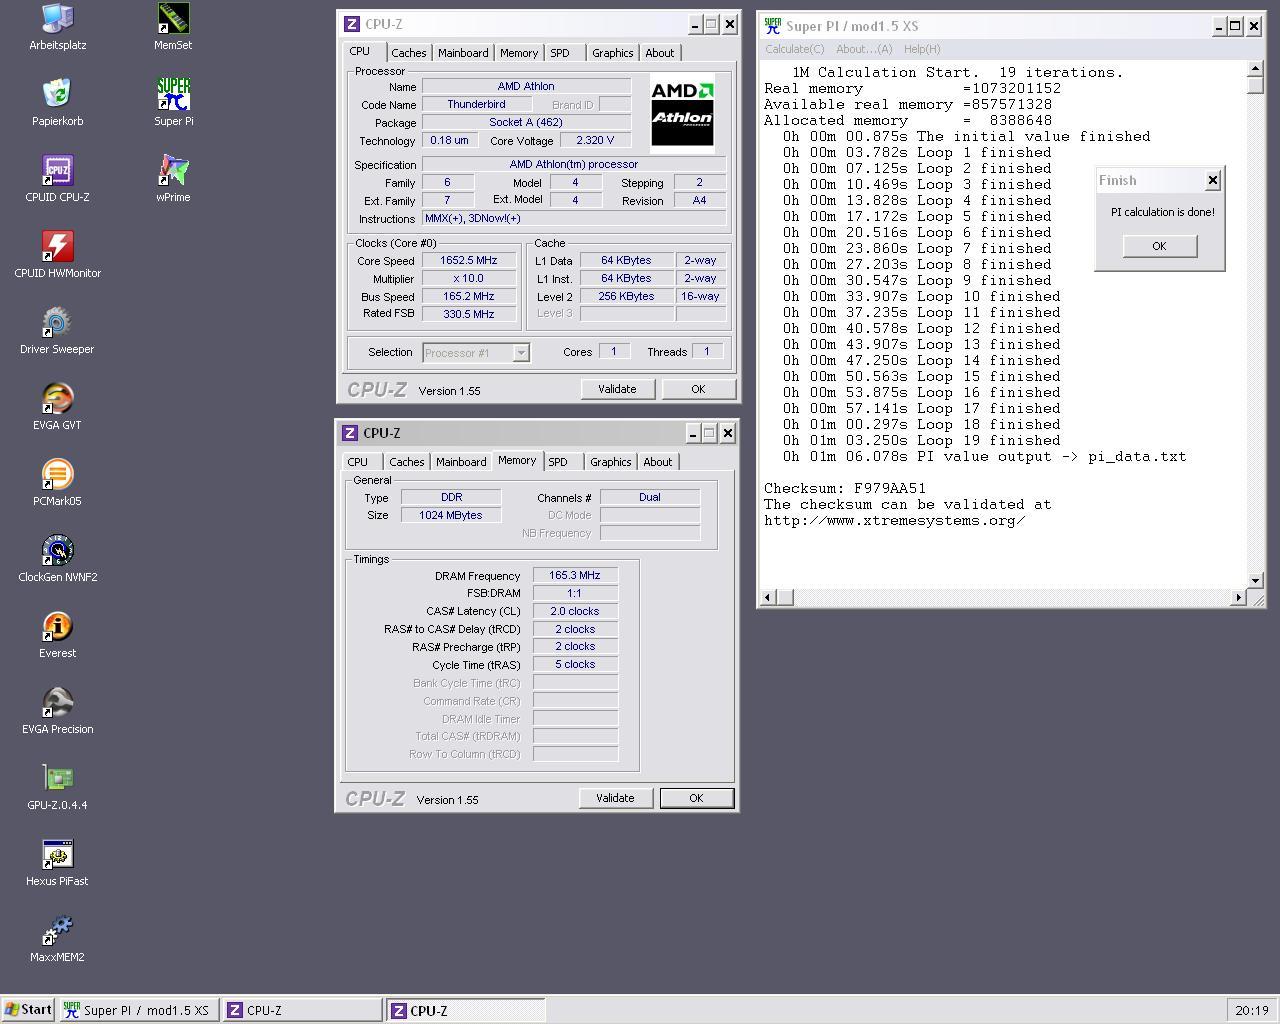The height and width of the screenshot is (1024, 1280).
Task: Open Graphics tab in upper CPU-Z window
Action: tap(612, 53)
